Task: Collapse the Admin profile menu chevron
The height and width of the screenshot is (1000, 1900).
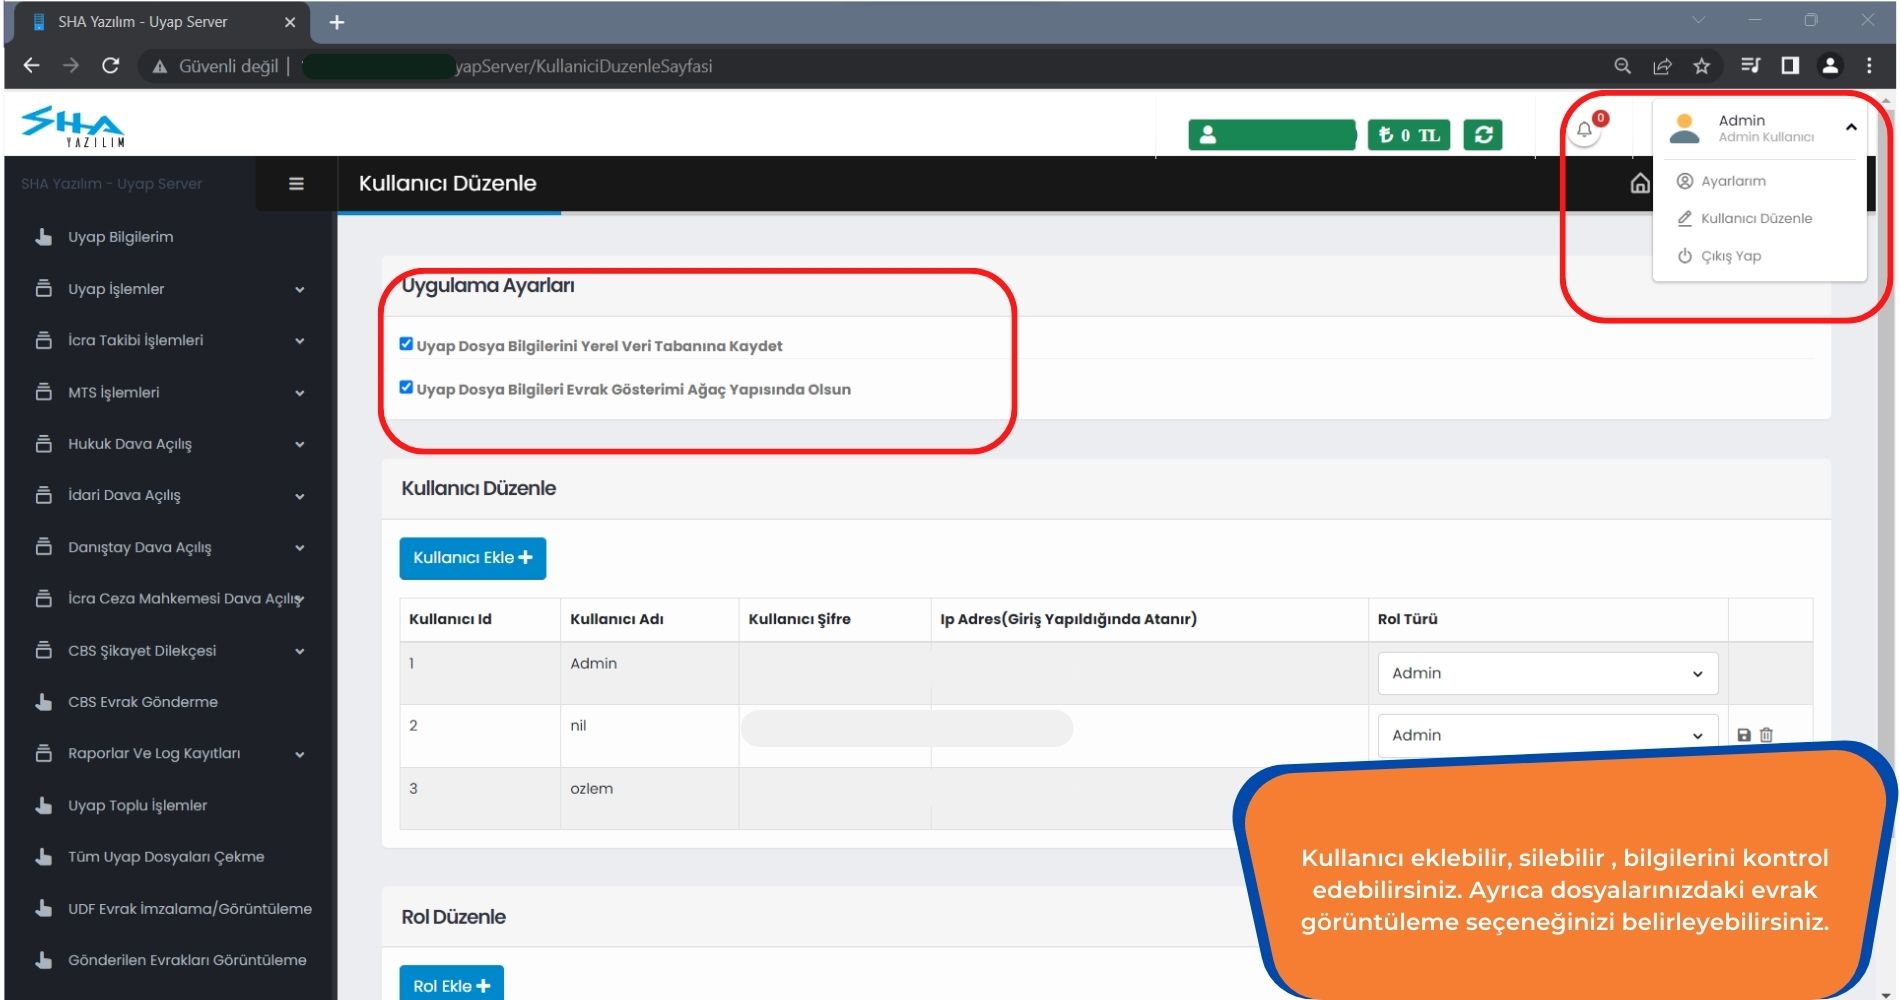Action: pyautogui.click(x=1851, y=127)
